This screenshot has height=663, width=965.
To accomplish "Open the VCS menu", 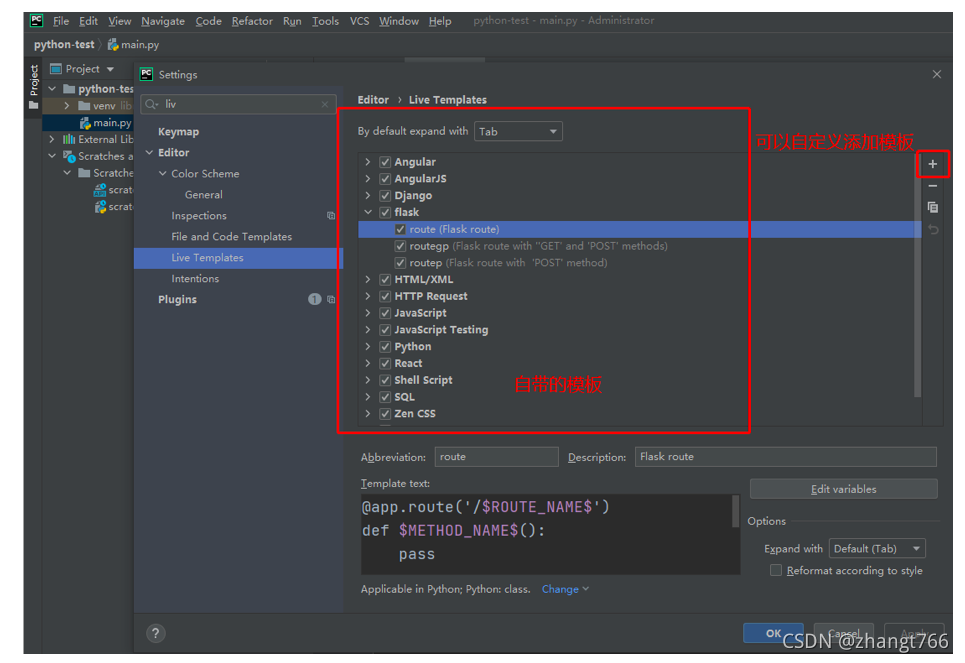I will (359, 20).
